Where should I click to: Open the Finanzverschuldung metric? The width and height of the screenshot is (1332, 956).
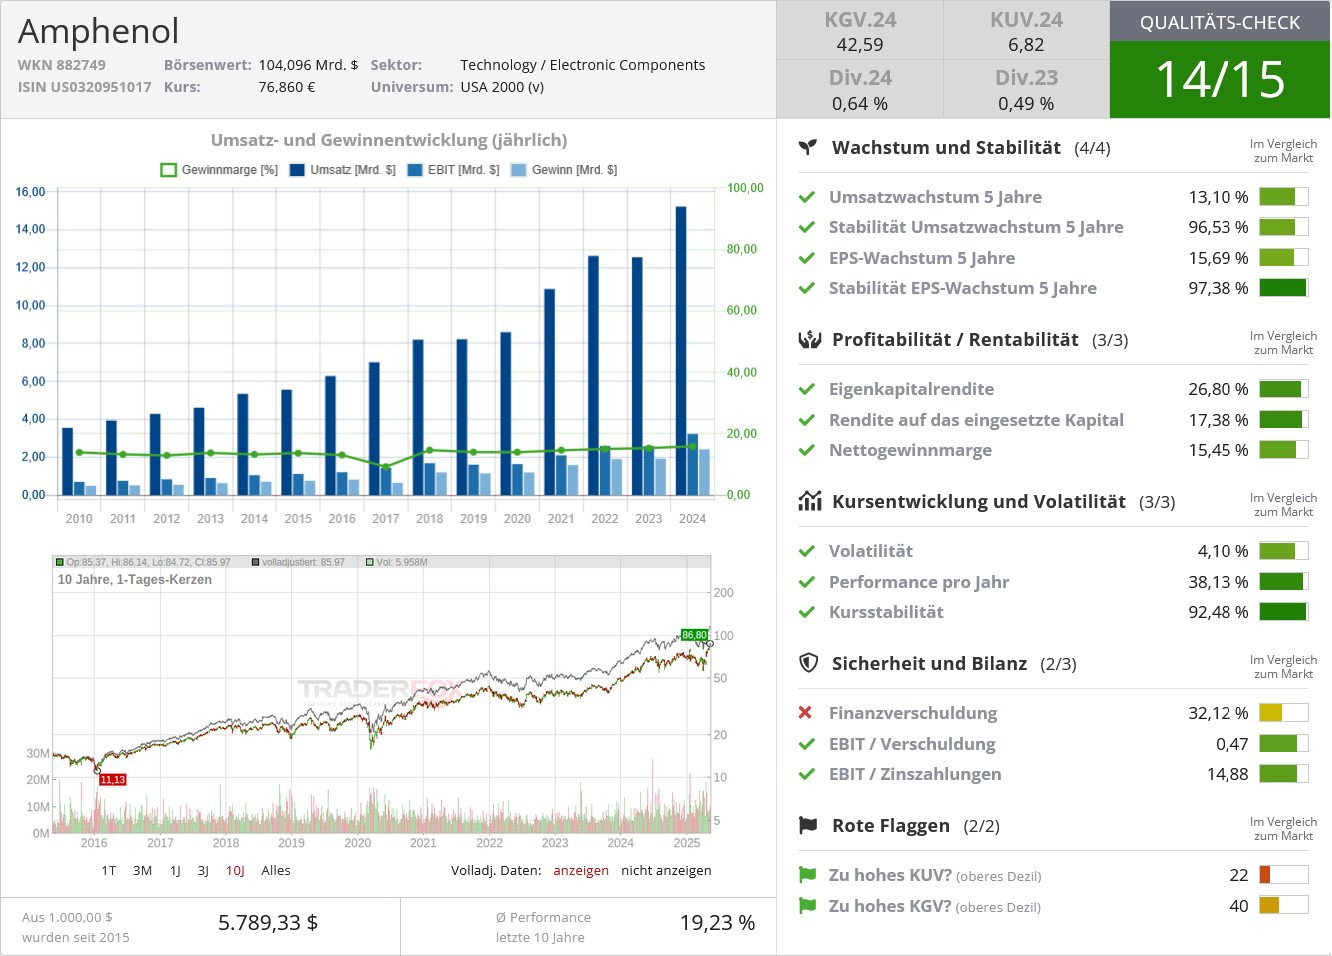913,713
